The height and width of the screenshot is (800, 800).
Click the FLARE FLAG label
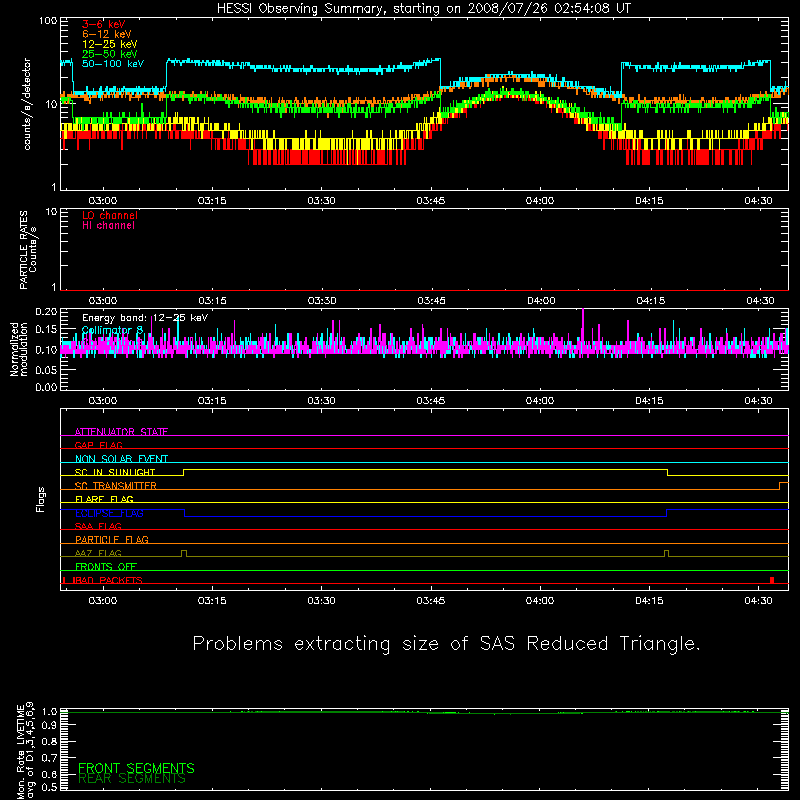point(104,499)
